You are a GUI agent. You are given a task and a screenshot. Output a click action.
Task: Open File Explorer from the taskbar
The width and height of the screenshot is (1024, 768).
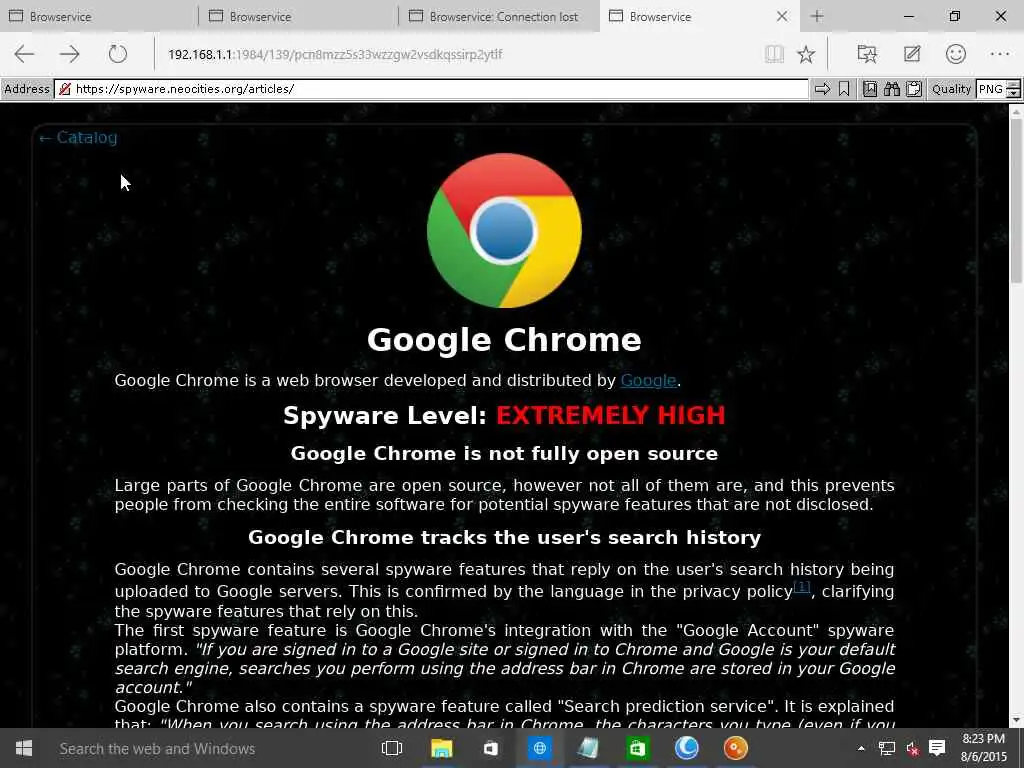click(441, 748)
